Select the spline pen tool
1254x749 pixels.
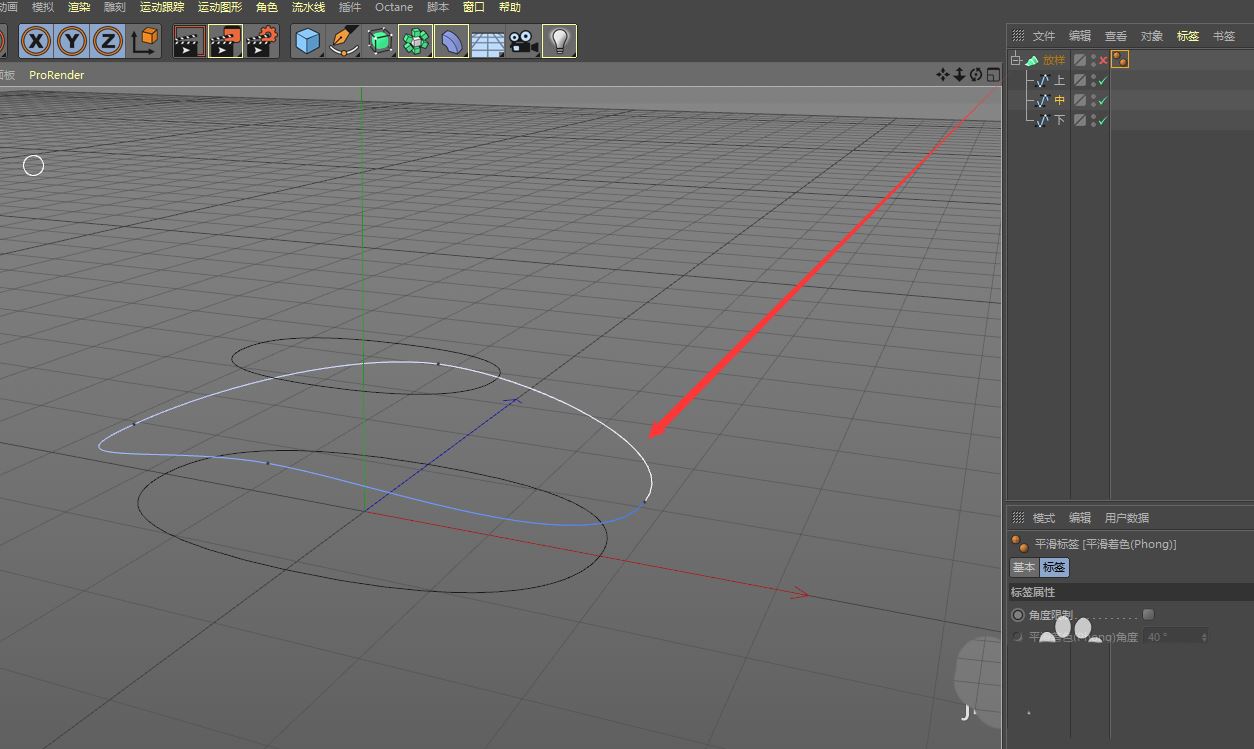point(344,41)
